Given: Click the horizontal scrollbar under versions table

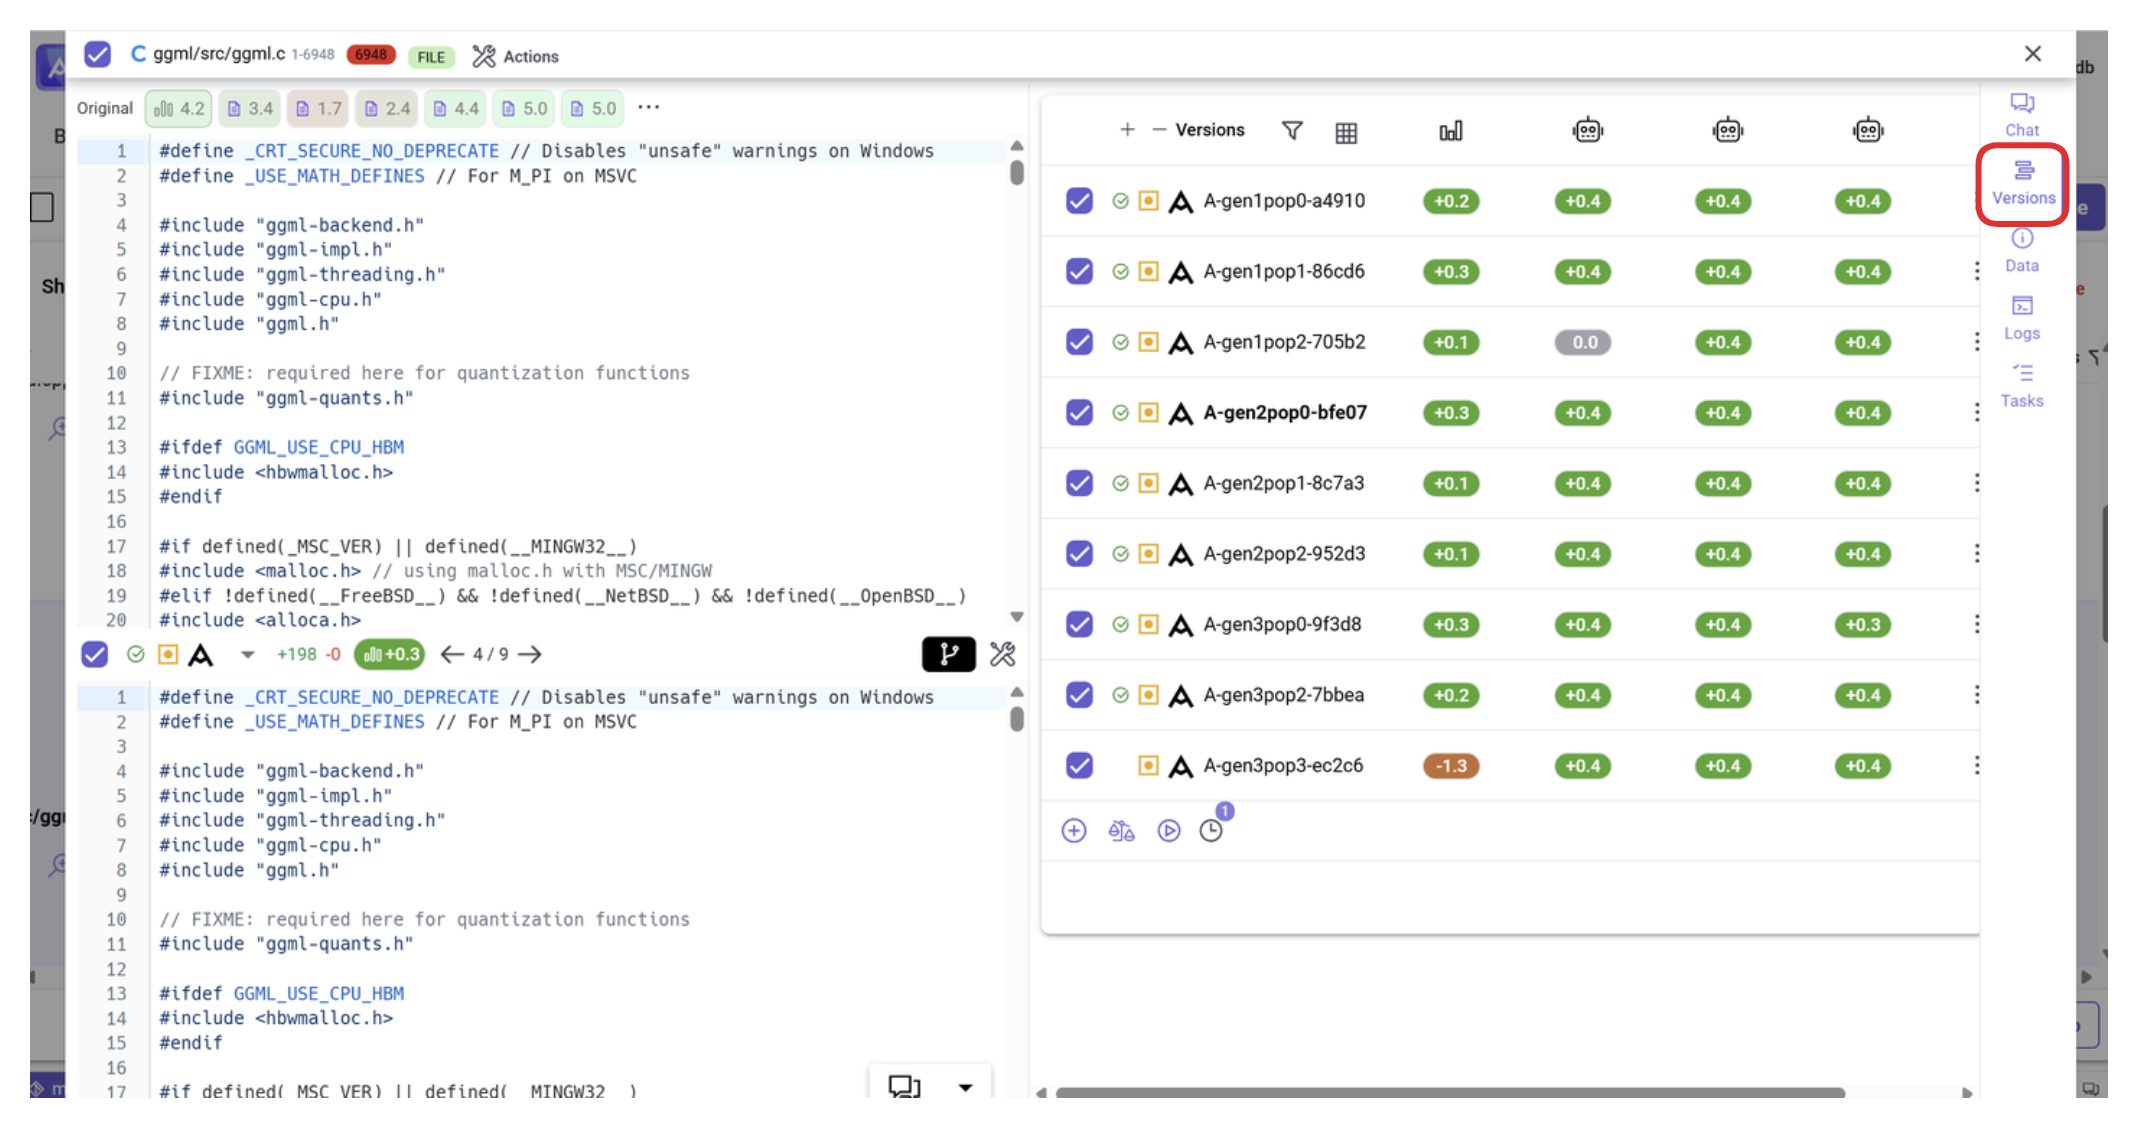Looking at the screenshot, I should coord(1450,1092).
